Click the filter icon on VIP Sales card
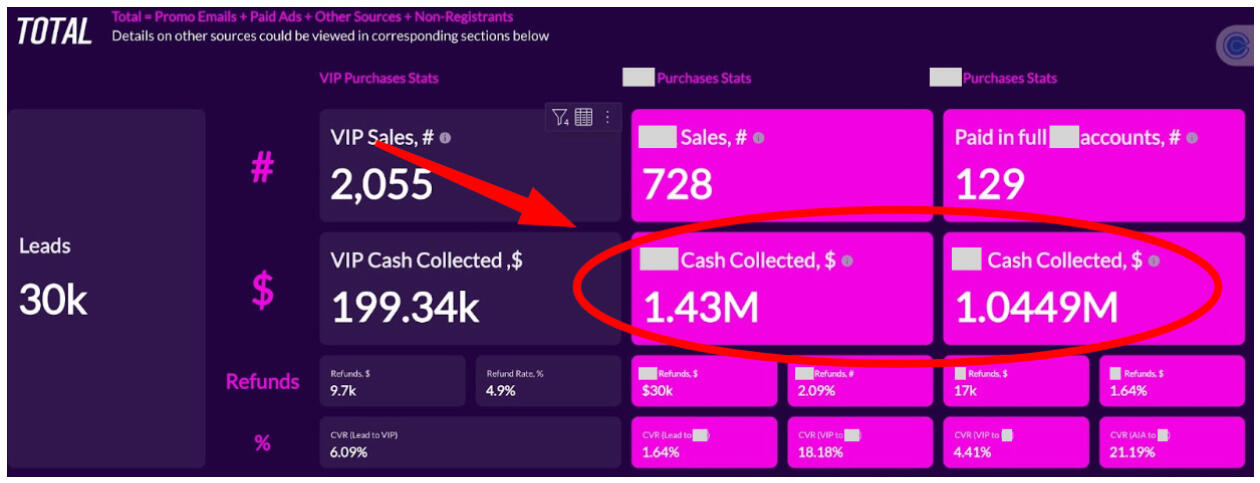Screen dimensions: 1260x483 (x=560, y=118)
